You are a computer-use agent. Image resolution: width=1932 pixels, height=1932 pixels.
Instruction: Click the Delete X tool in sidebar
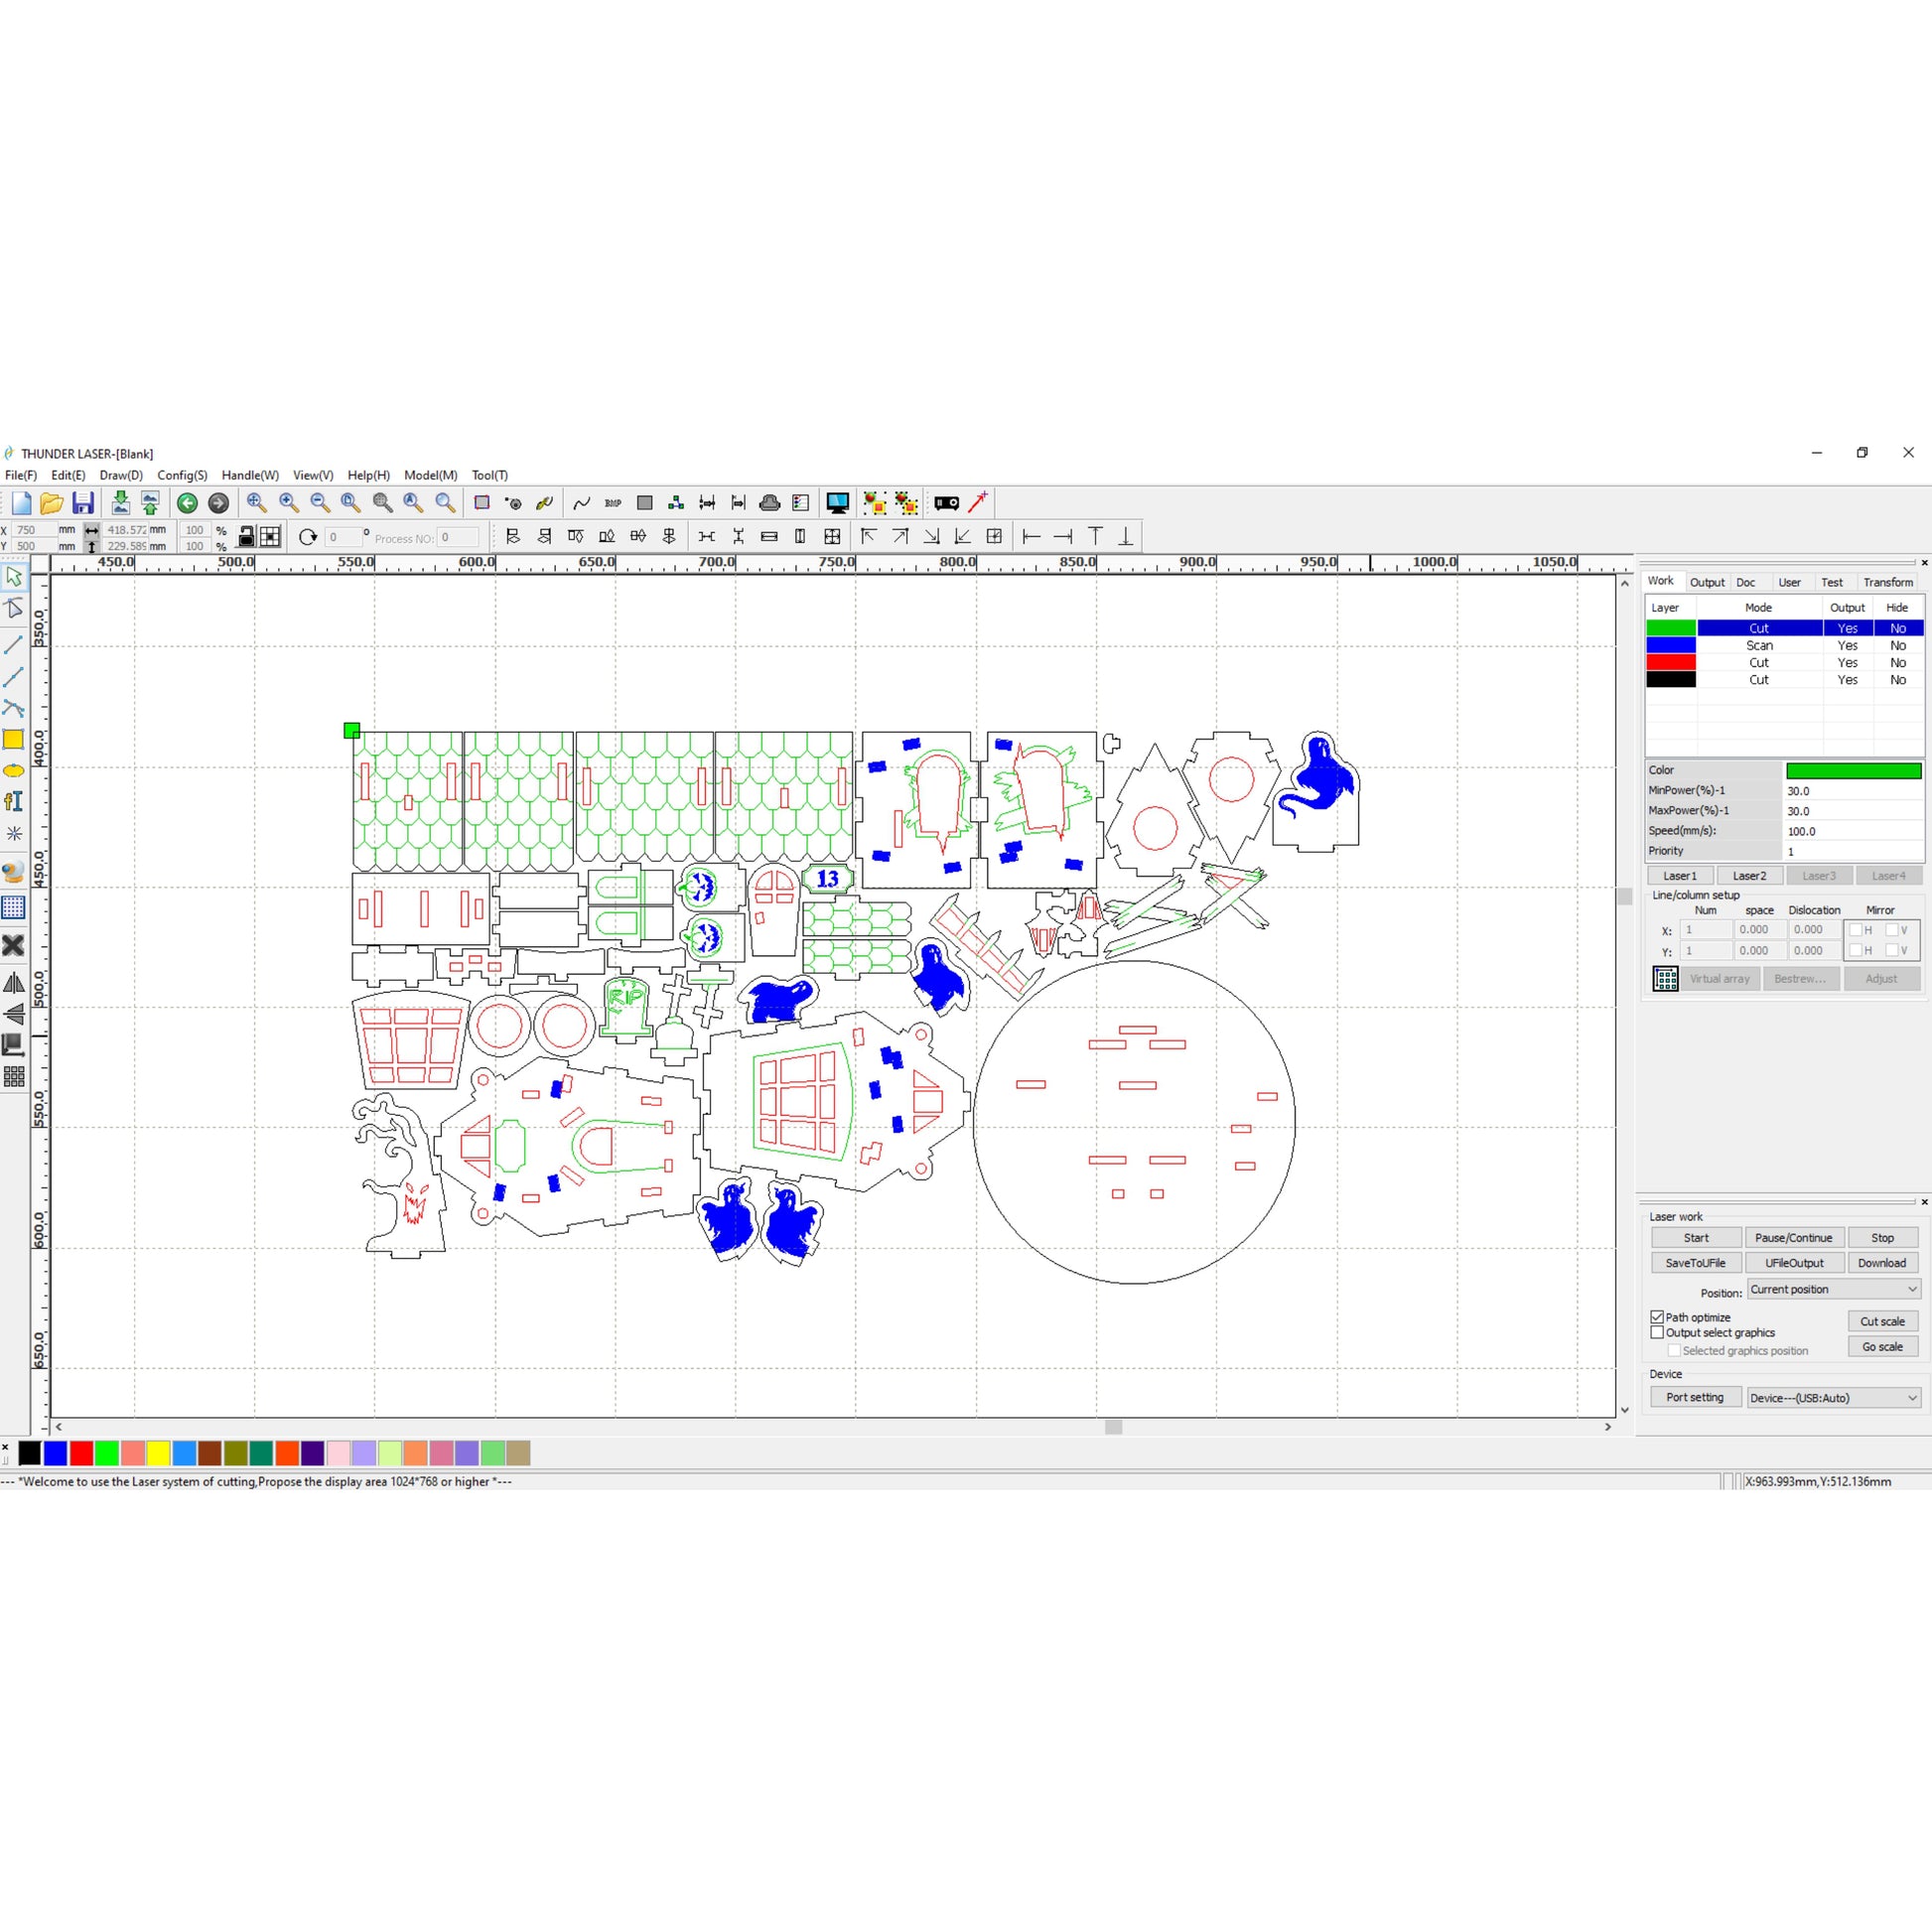14,945
